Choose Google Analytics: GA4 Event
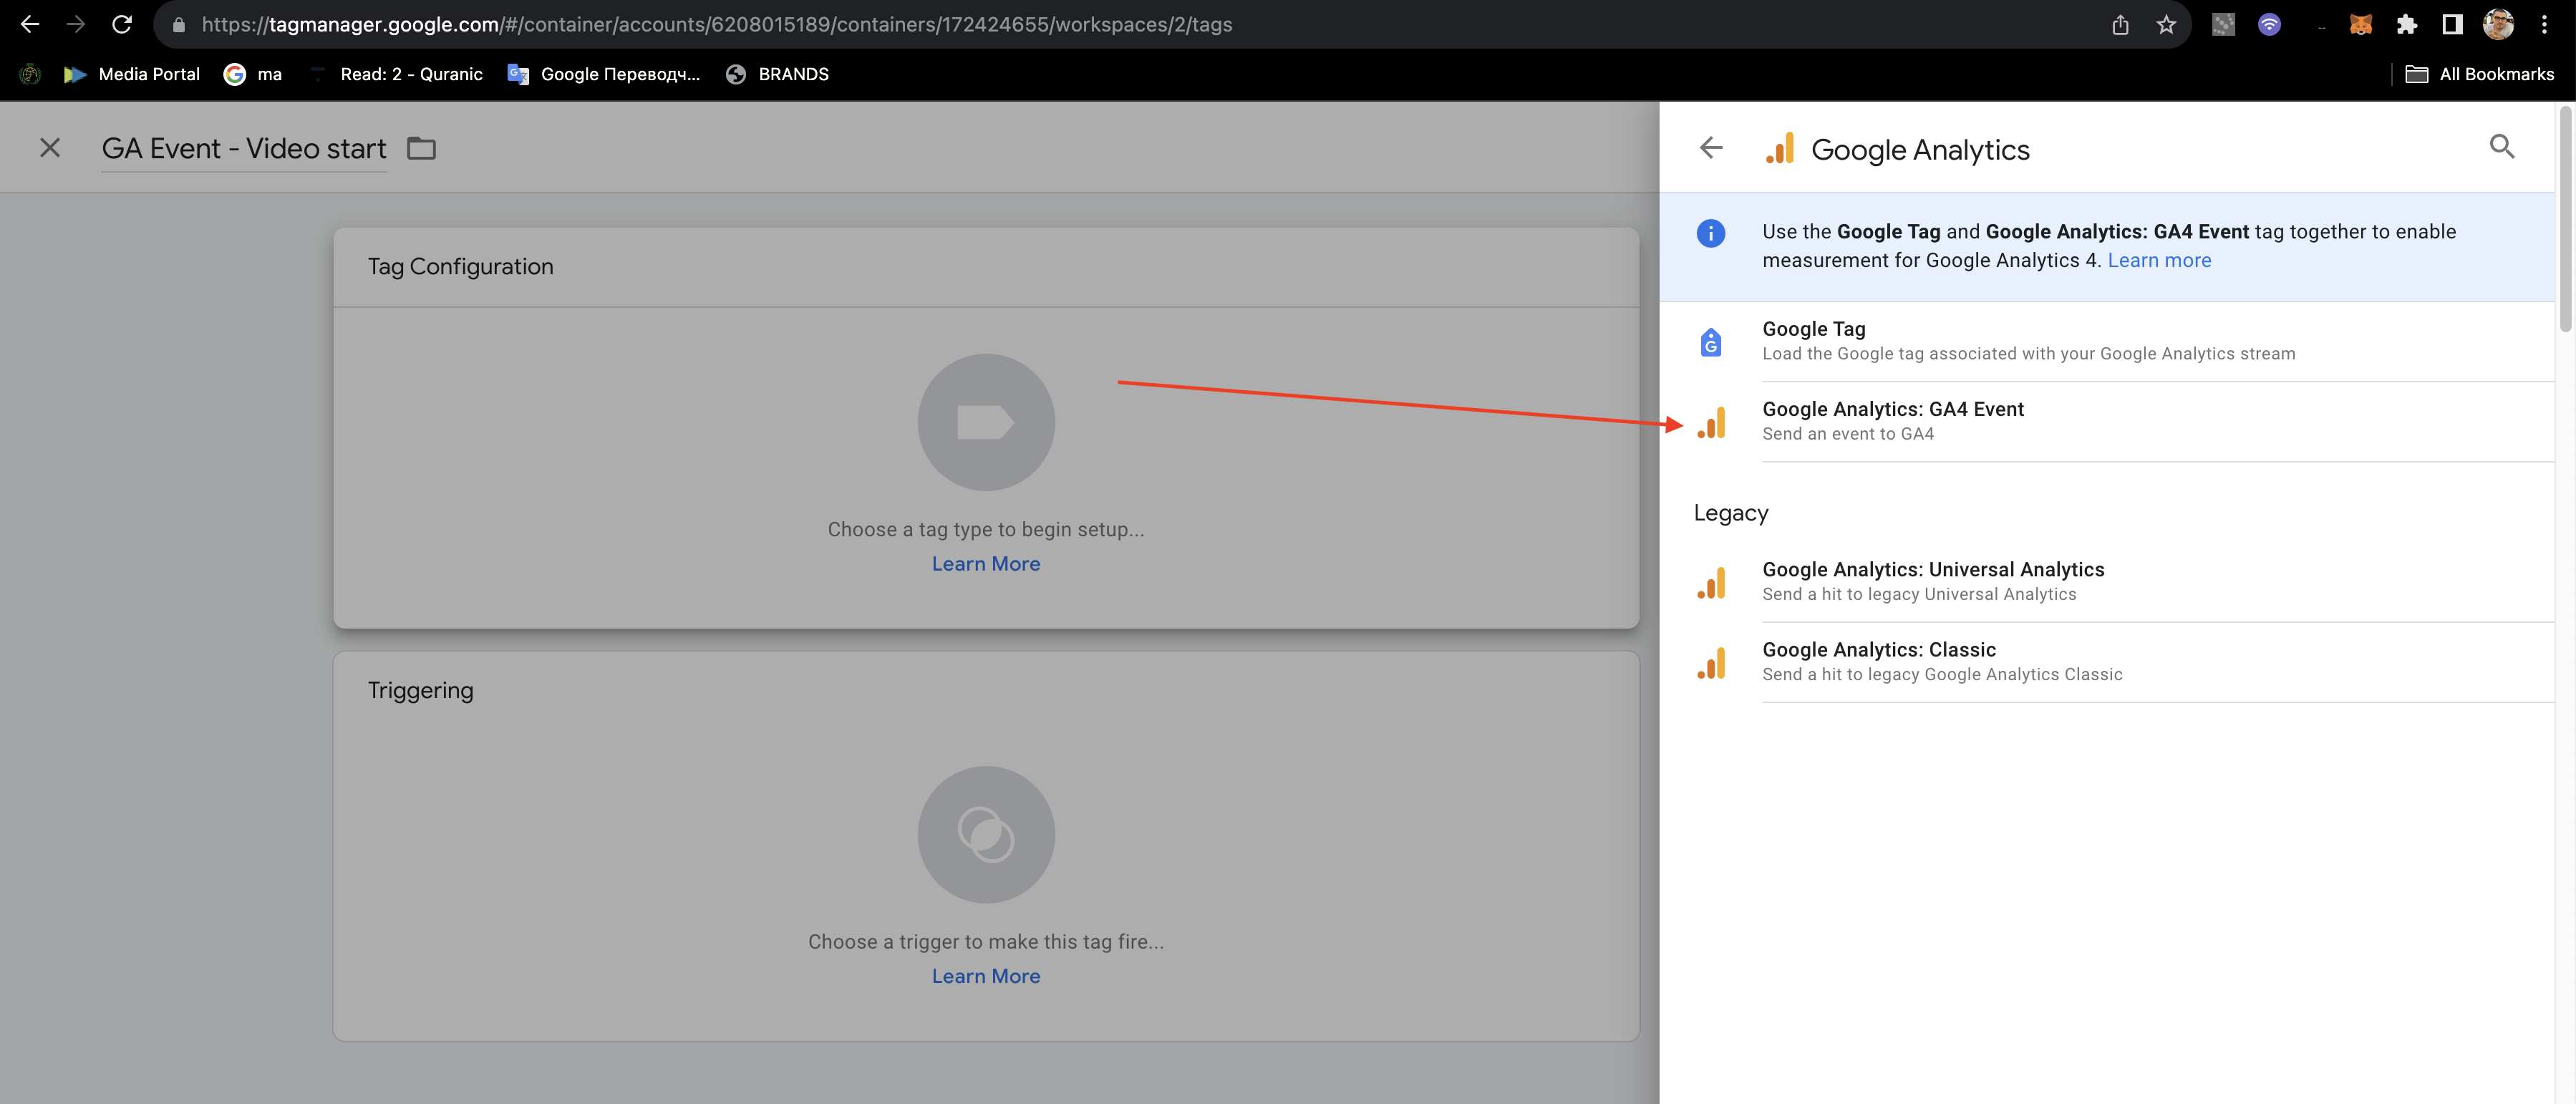2576x1104 pixels. tap(2107, 421)
